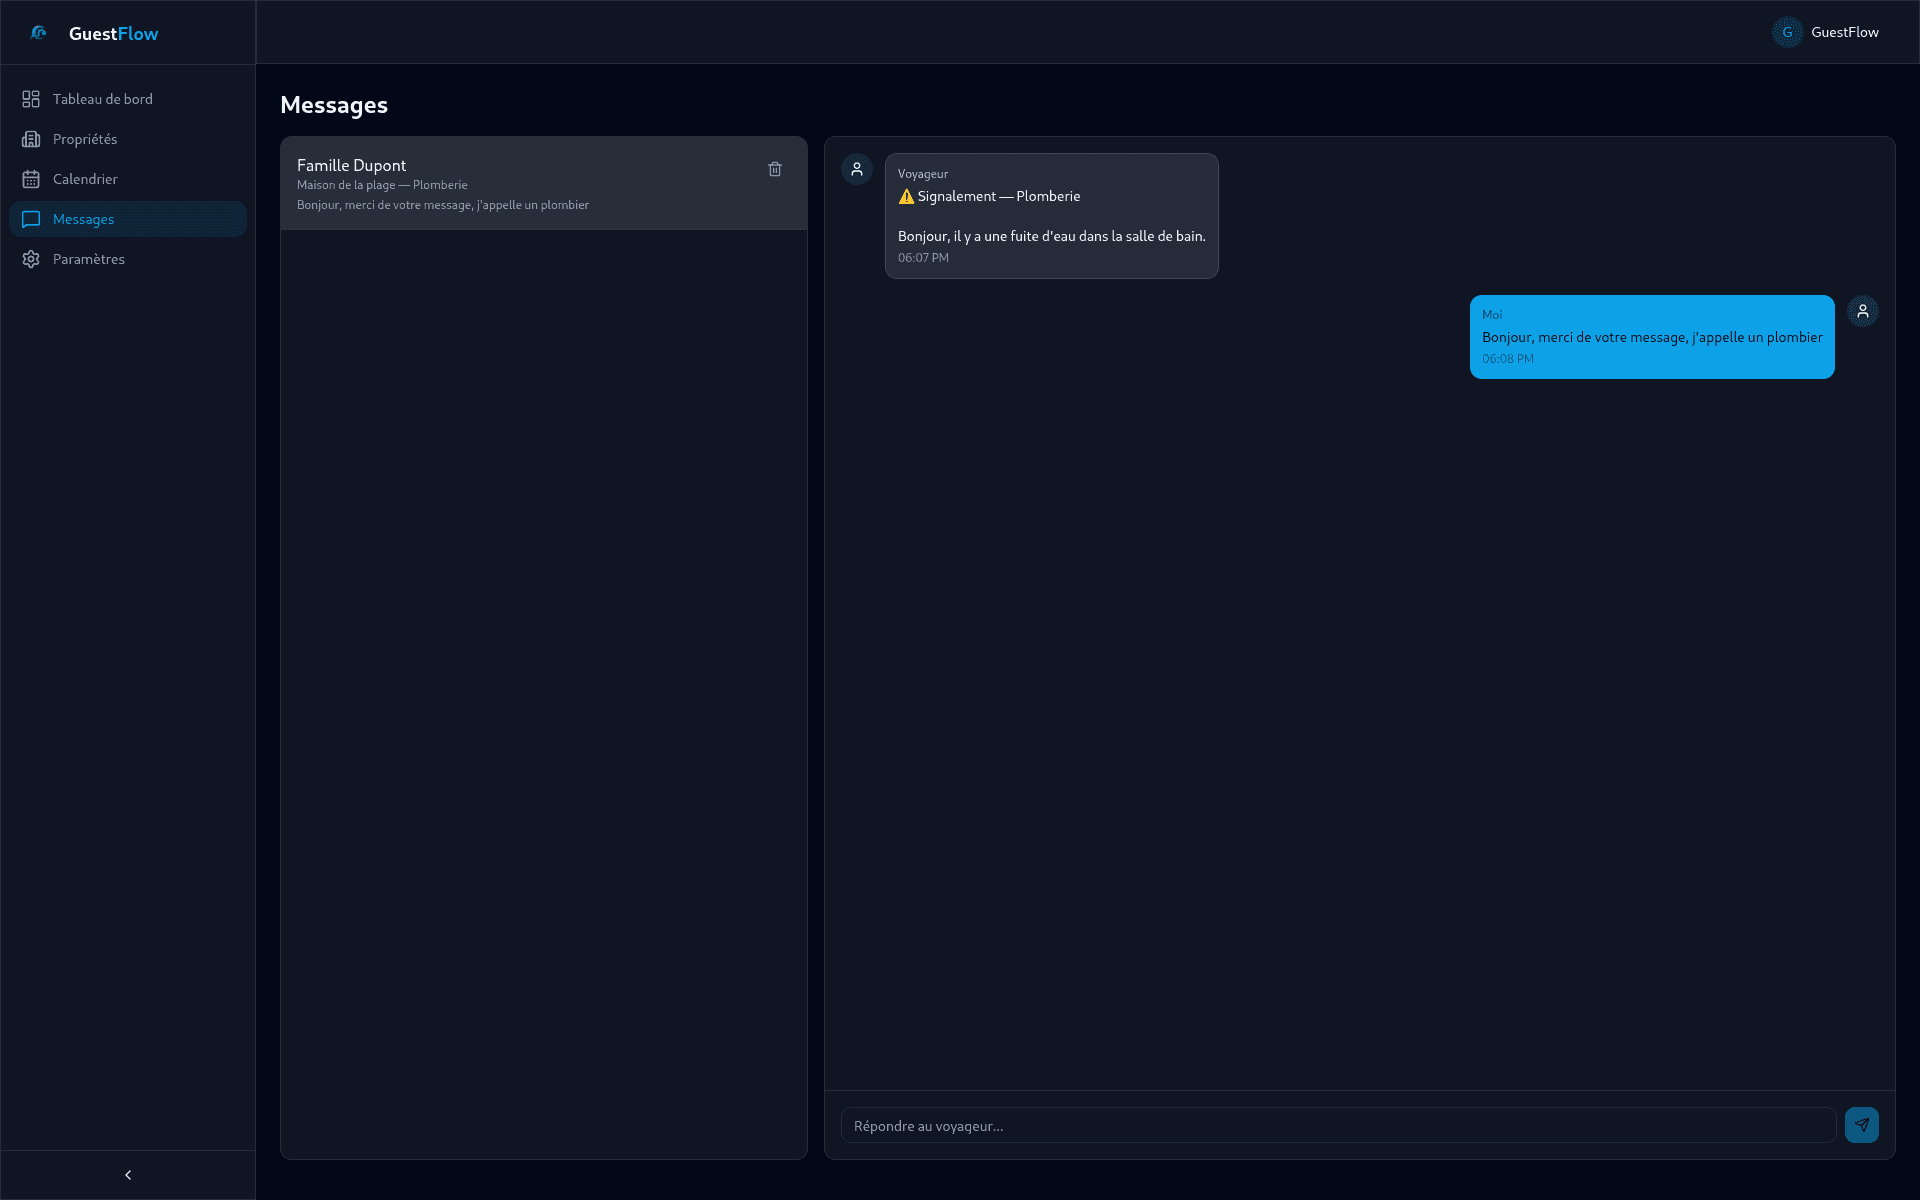Click the Signalement Plomberie message bubble
This screenshot has height=1200, width=1920.
[x=1051, y=216]
